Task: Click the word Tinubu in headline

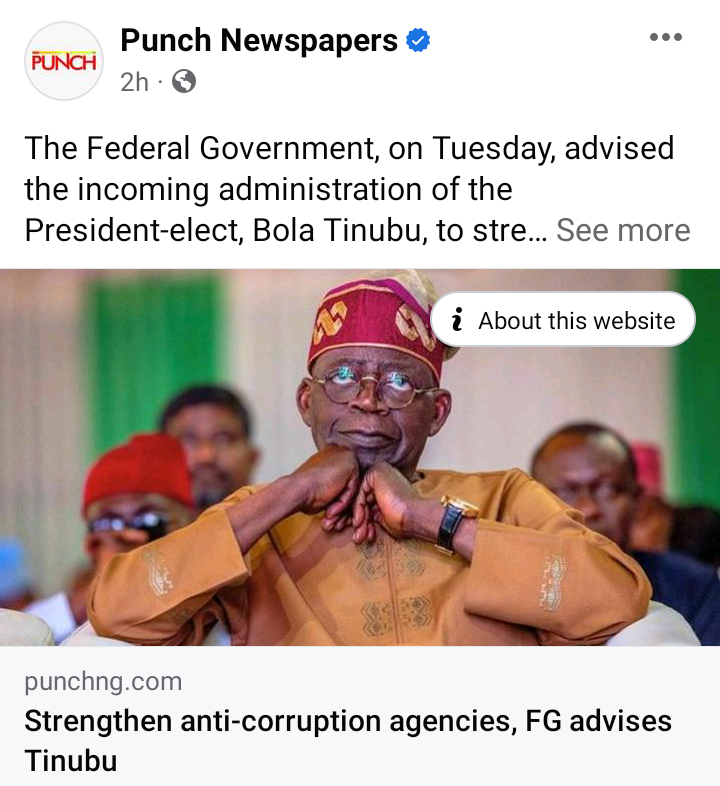Action: click(x=71, y=760)
